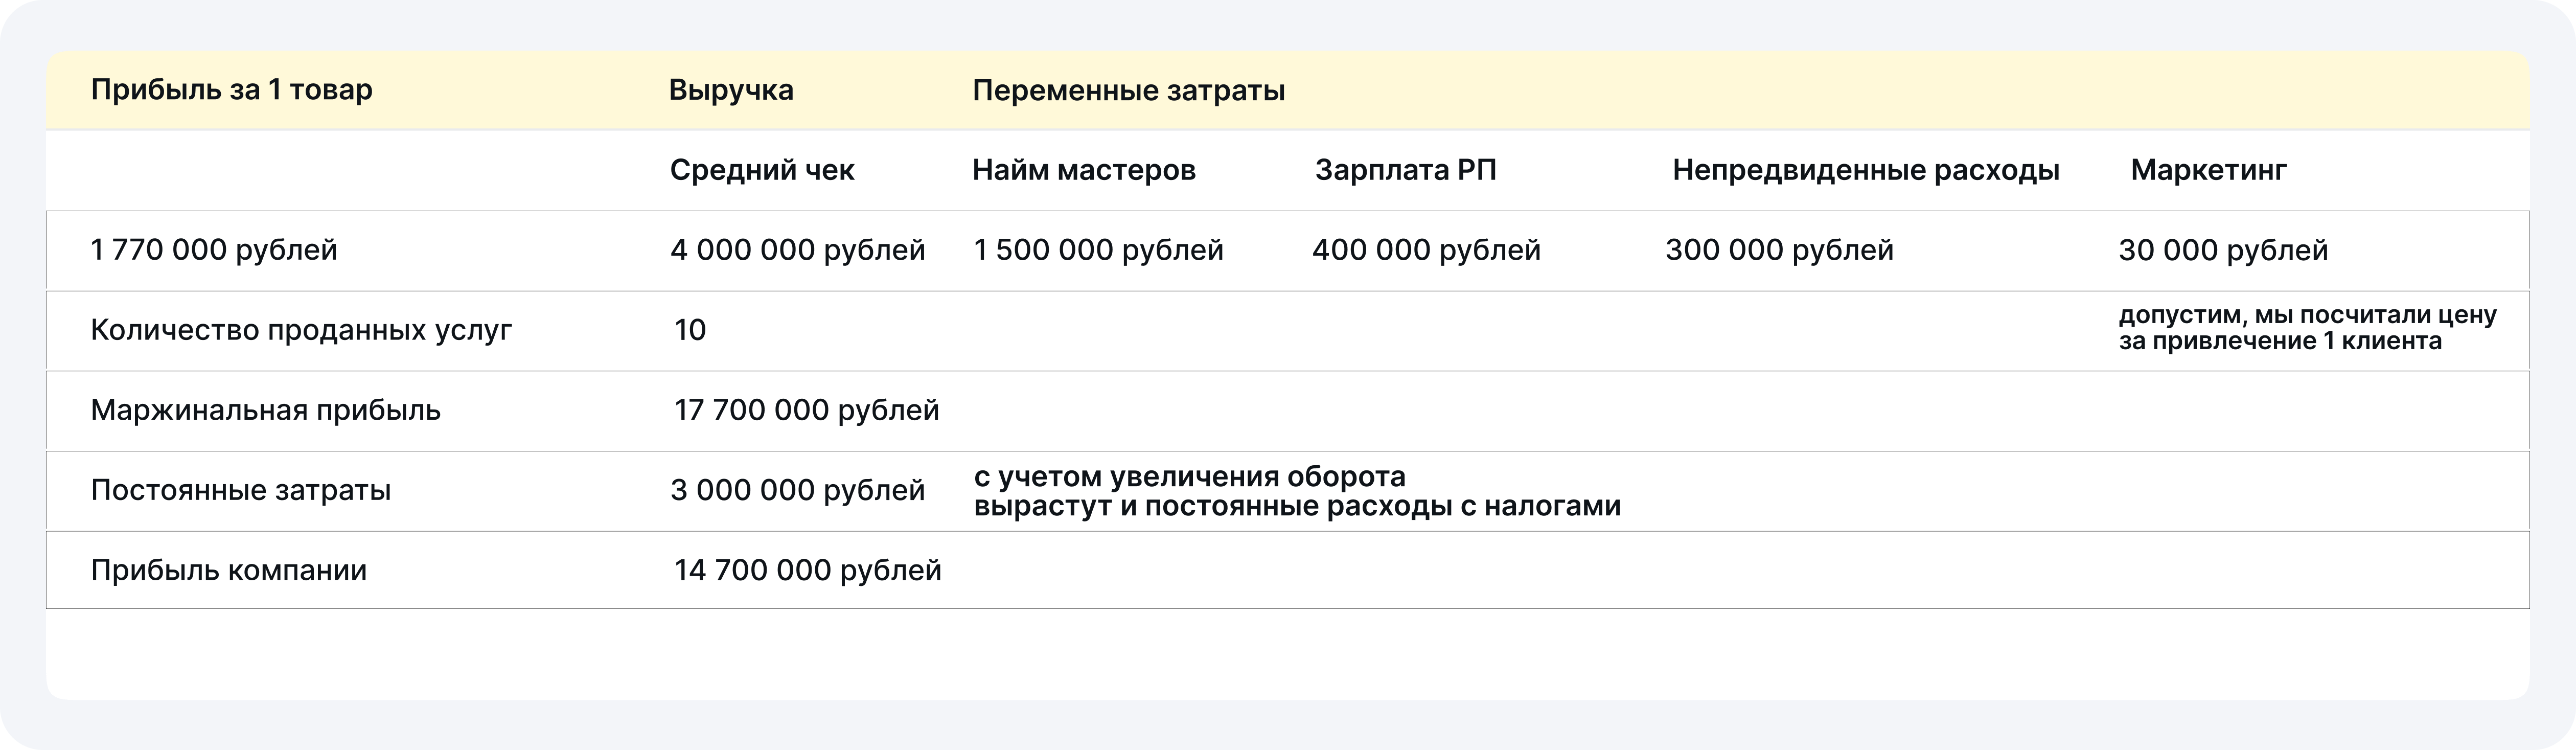This screenshot has height=750, width=2576.
Task: Select the "Средний чек" subheader
Action: tap(762, 170)
